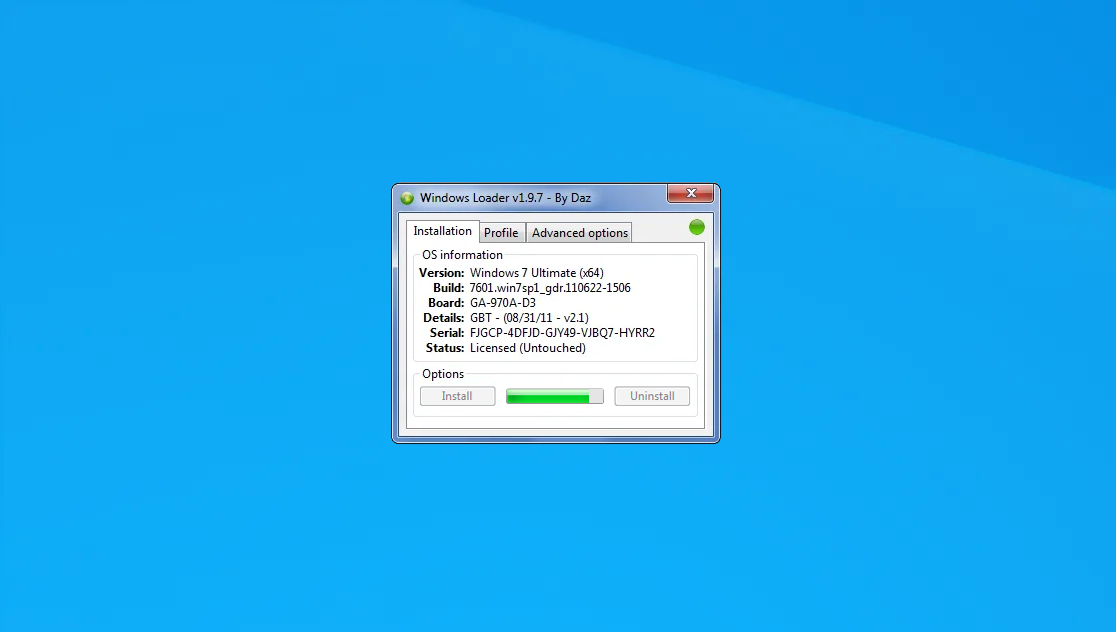Click the Serial: label
Viewport: 1116px width, 632px height.
pyautogui.click(x=447, y=332)
